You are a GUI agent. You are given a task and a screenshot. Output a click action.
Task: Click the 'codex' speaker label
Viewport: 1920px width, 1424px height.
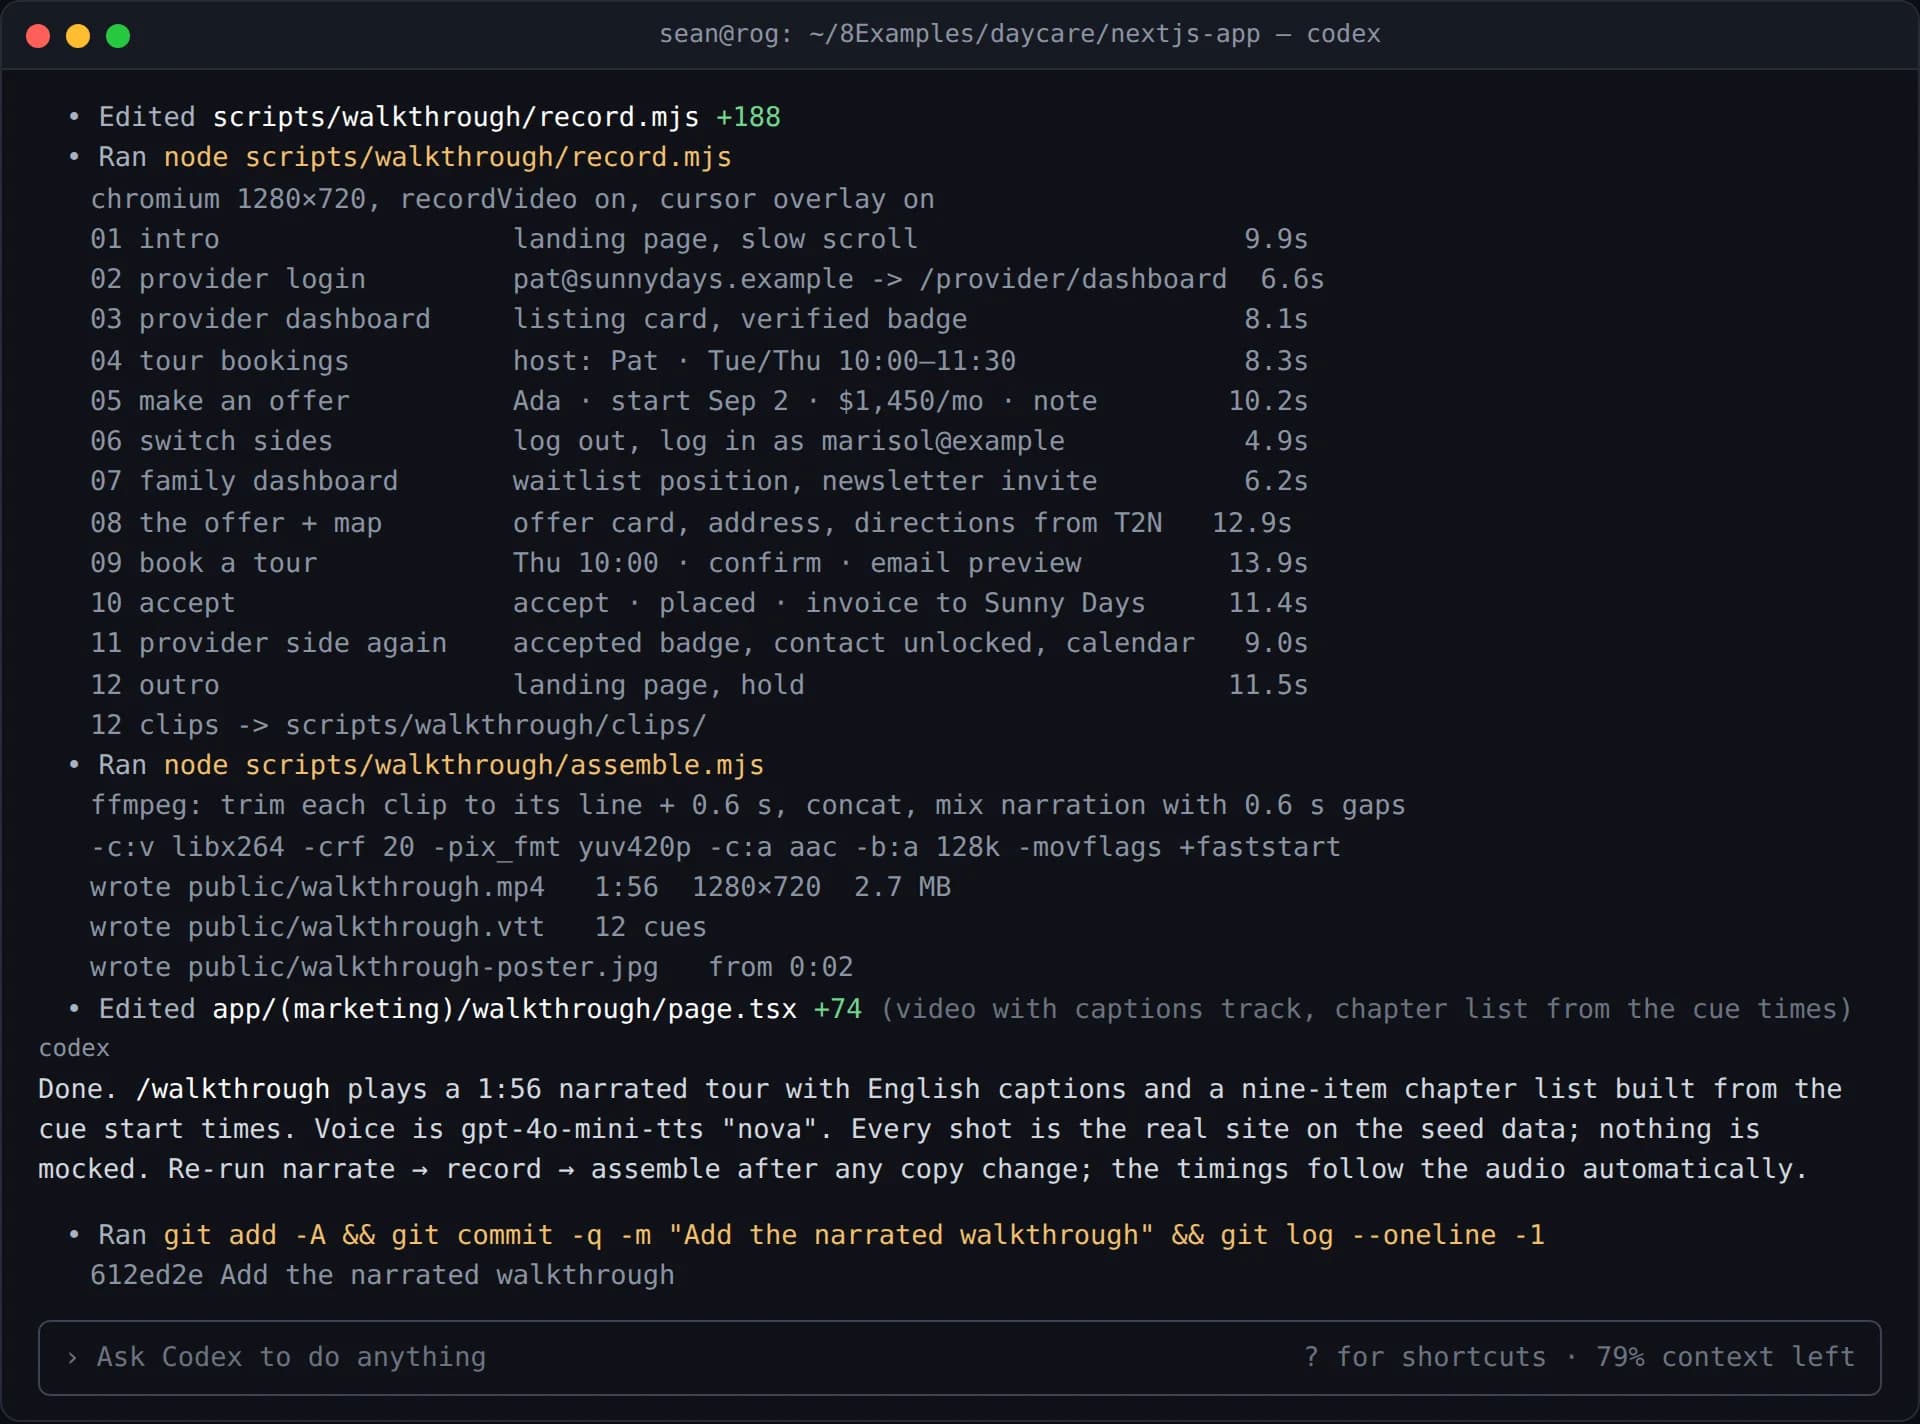tap(74, 1048)
